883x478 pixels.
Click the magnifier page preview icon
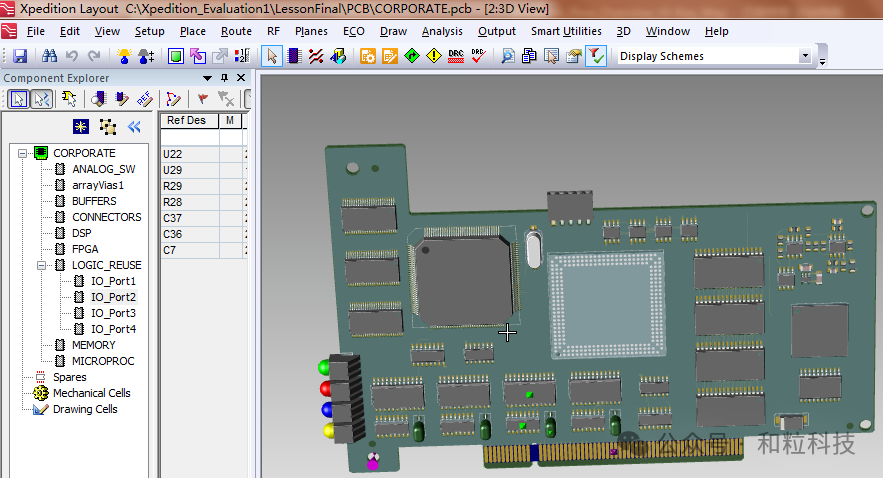coord(507,57)
